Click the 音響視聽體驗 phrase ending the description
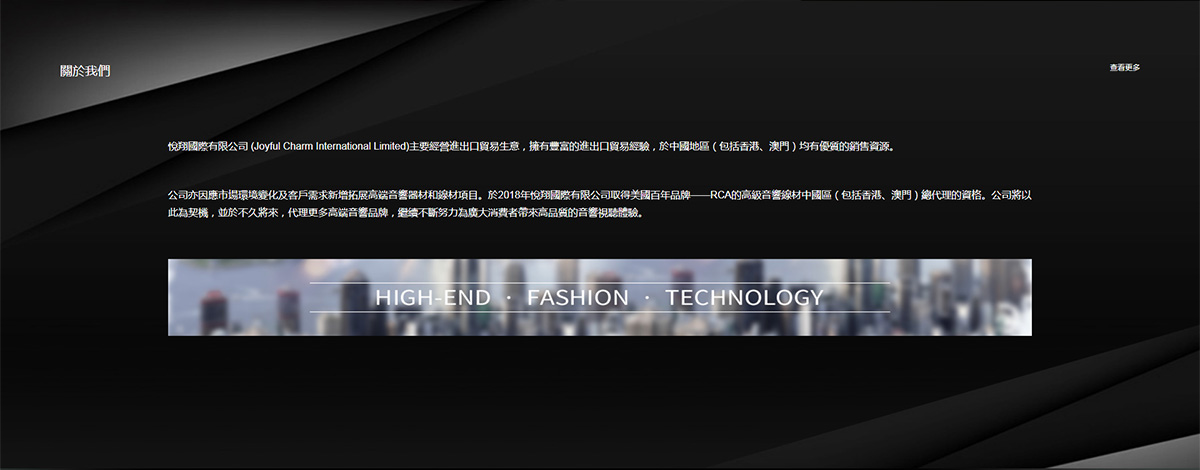This screenshot has height=470, width=1200. (606, 213)
